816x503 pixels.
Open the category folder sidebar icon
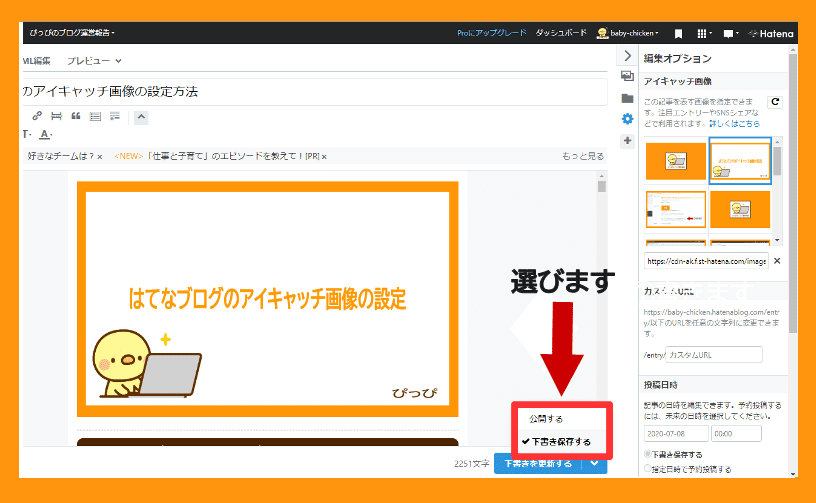pos(628,98)
